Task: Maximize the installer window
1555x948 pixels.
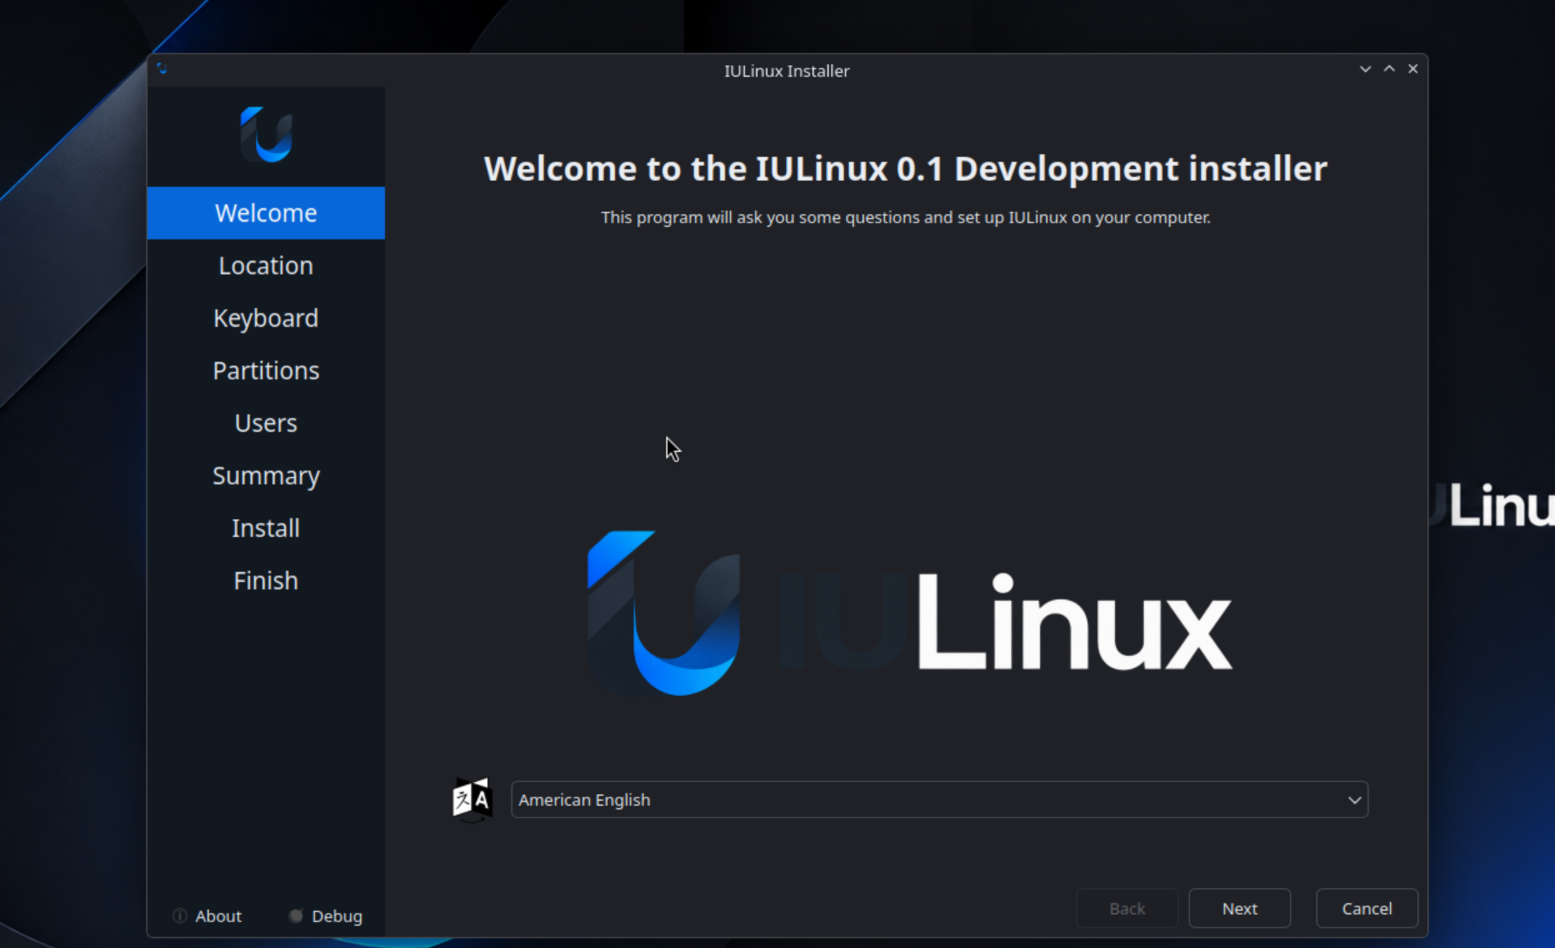Action: point(1389,69)
